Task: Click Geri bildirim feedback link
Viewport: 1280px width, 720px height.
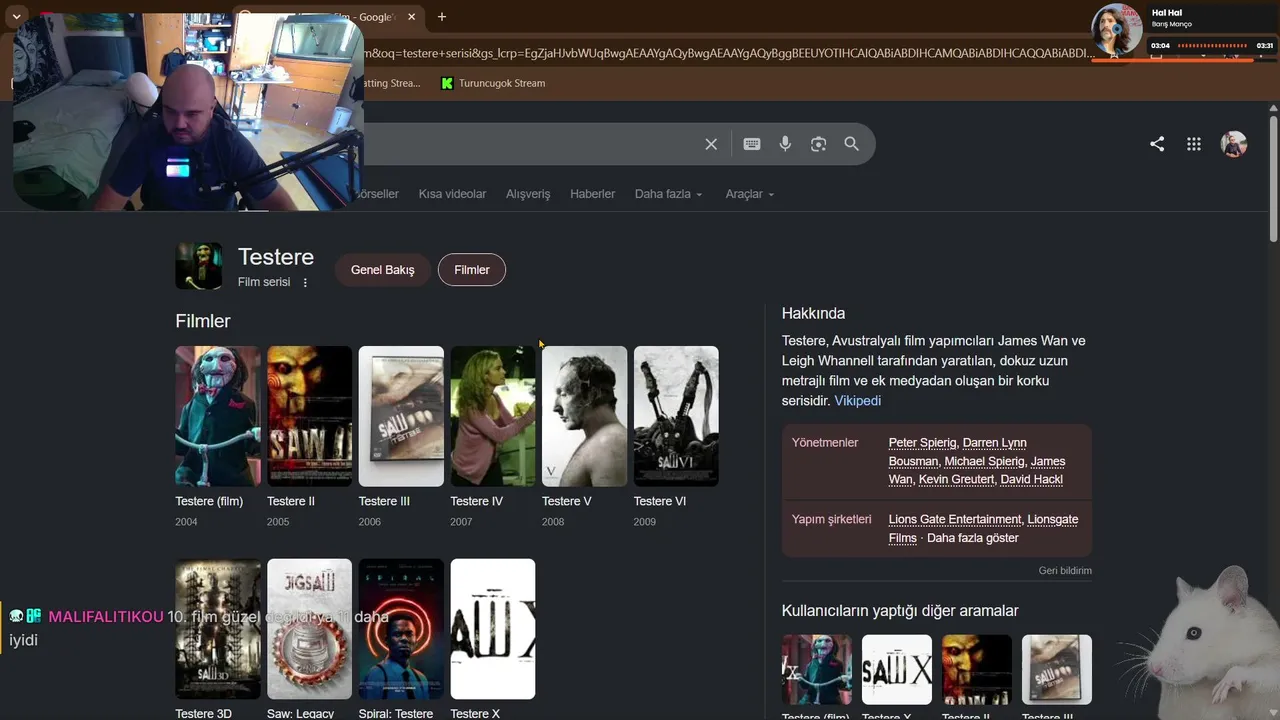Action: coord(1065,571)
